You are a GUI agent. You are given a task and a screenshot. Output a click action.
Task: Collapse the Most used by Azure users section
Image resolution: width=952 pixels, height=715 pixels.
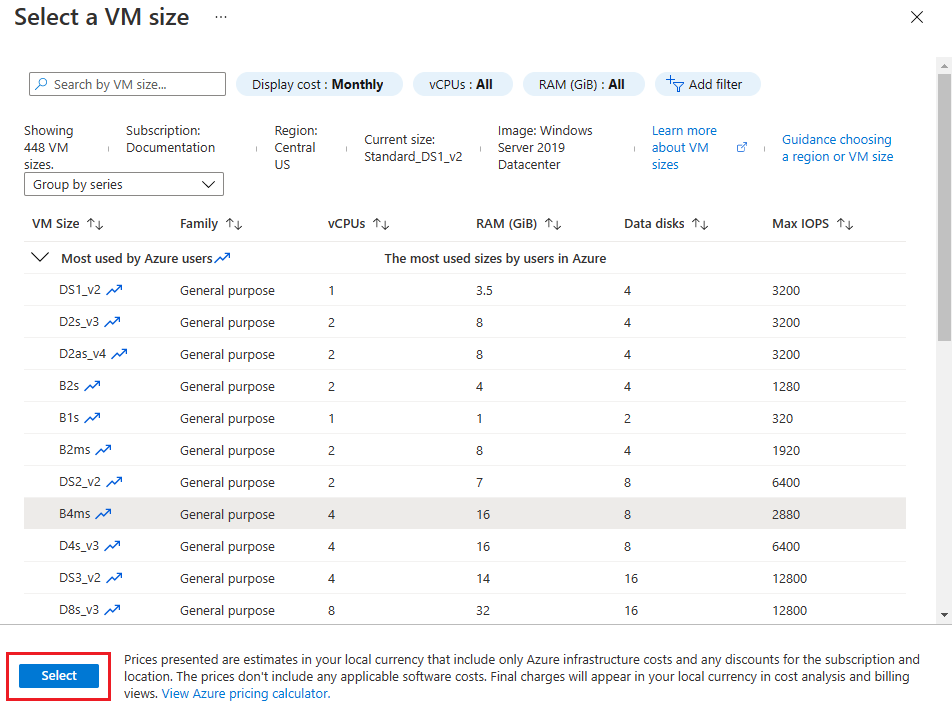point(38,256)
